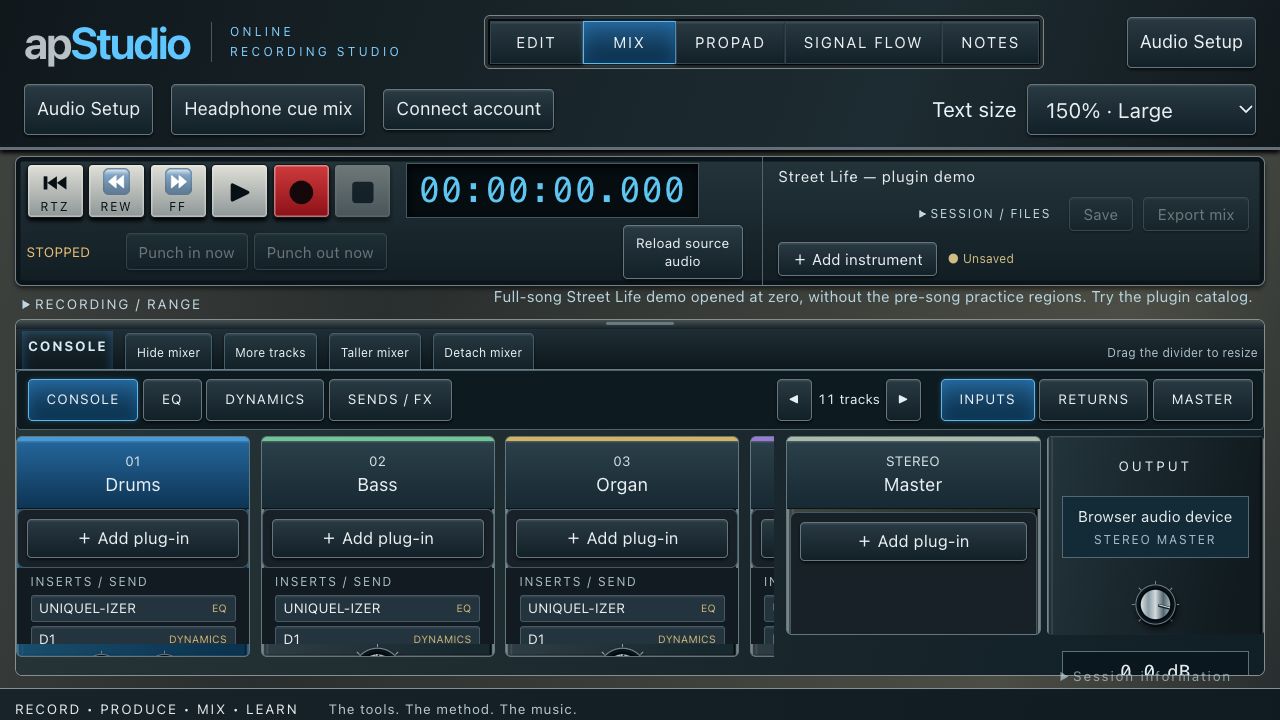Click Connect account
Viewport: 1280px width, 720px height.
pos(468,109)
